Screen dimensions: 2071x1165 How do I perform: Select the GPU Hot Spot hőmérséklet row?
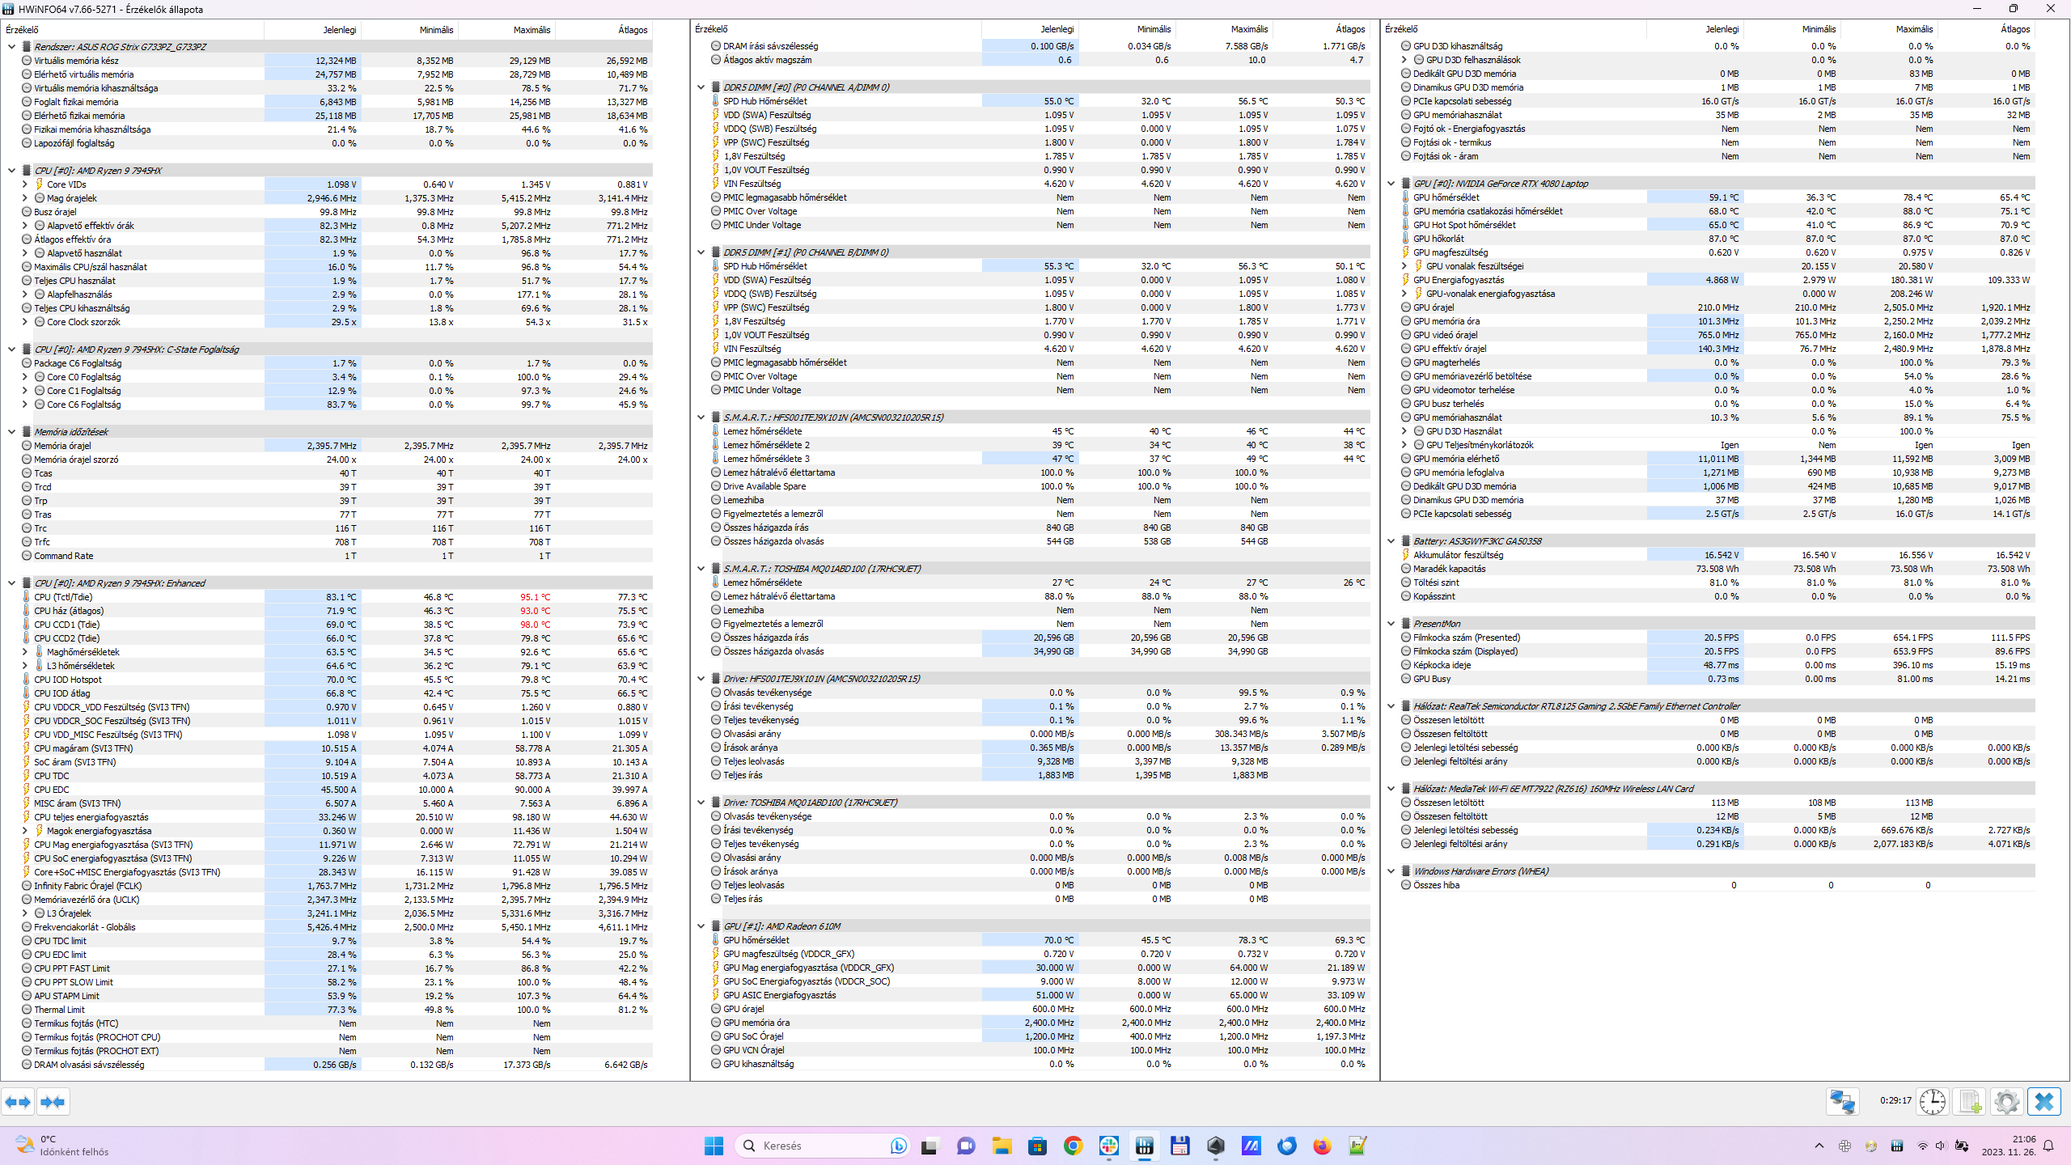[1463, 225]
